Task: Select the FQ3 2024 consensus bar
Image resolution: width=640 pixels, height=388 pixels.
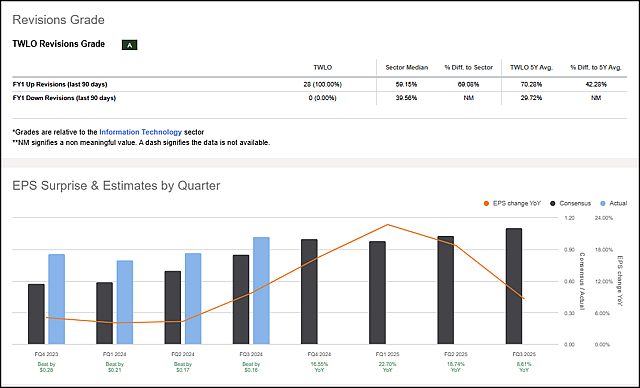Action: pos(241,299)
